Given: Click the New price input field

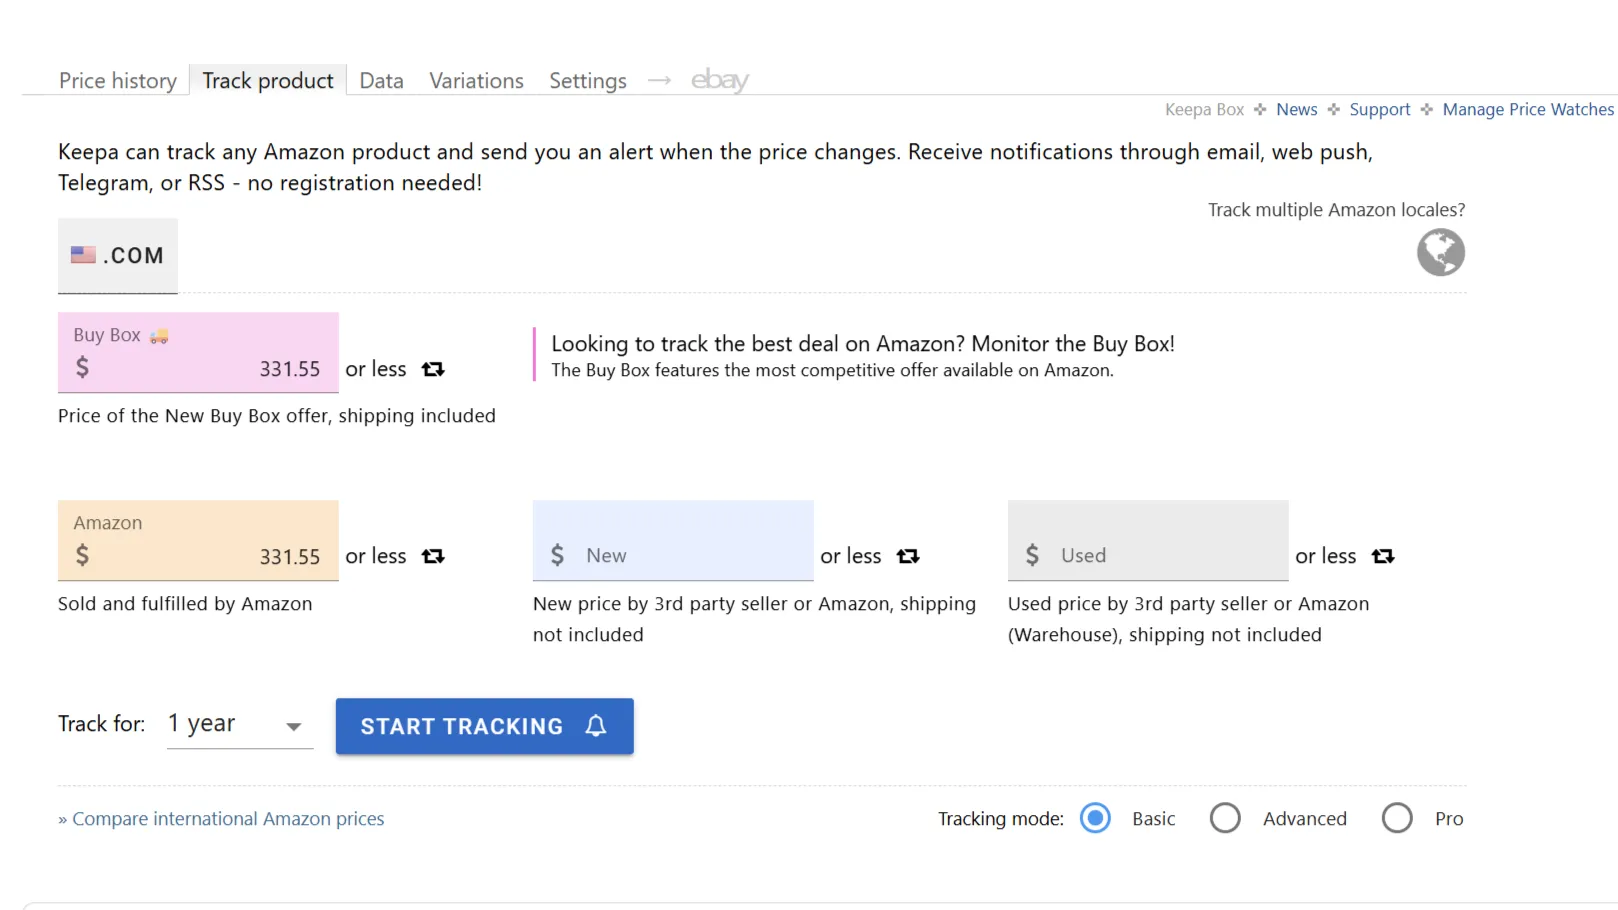Looking at the screenshot, I should point(690,554).
